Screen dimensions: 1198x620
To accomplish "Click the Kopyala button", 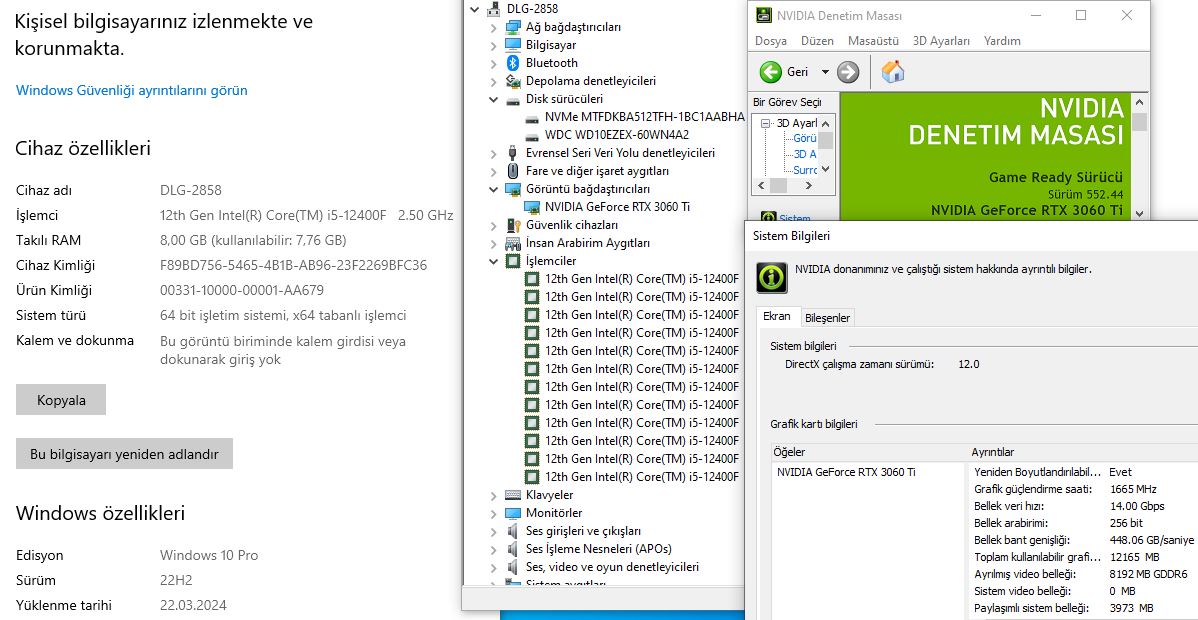I will (x=61, y=400).
